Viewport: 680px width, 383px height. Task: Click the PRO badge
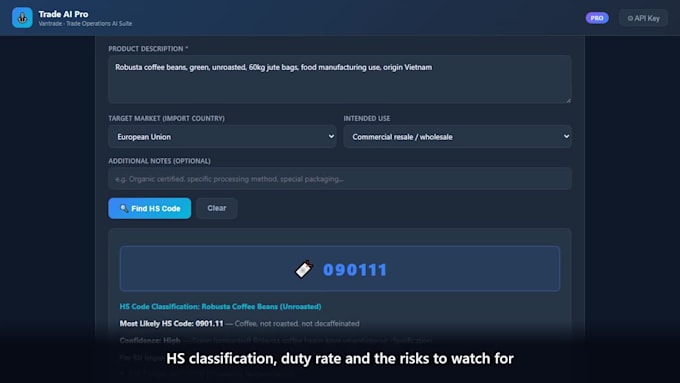pyautogui.click(x=597, y=18)
